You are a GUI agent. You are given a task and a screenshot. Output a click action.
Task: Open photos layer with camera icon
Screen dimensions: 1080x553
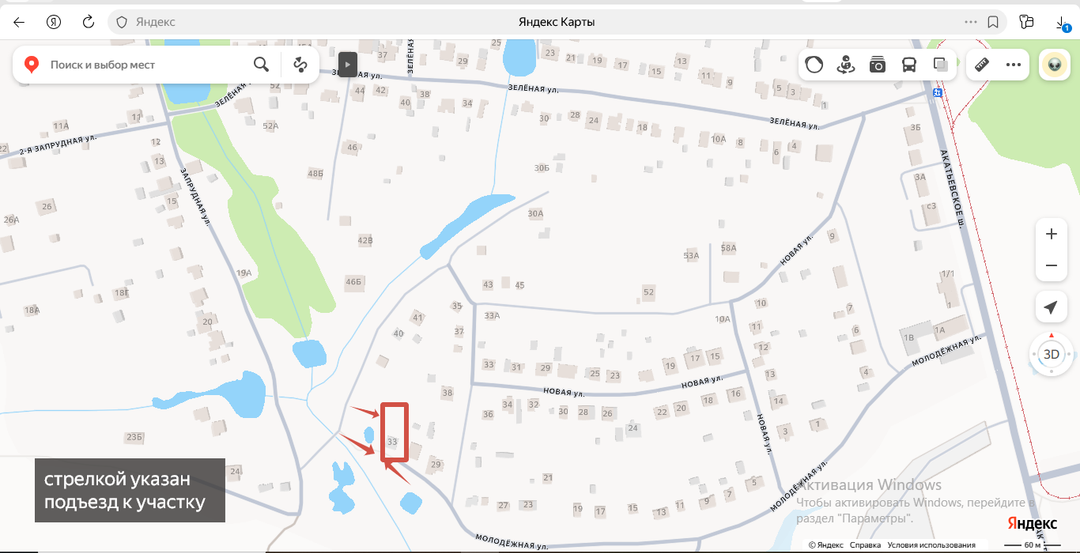coord(877,65)
